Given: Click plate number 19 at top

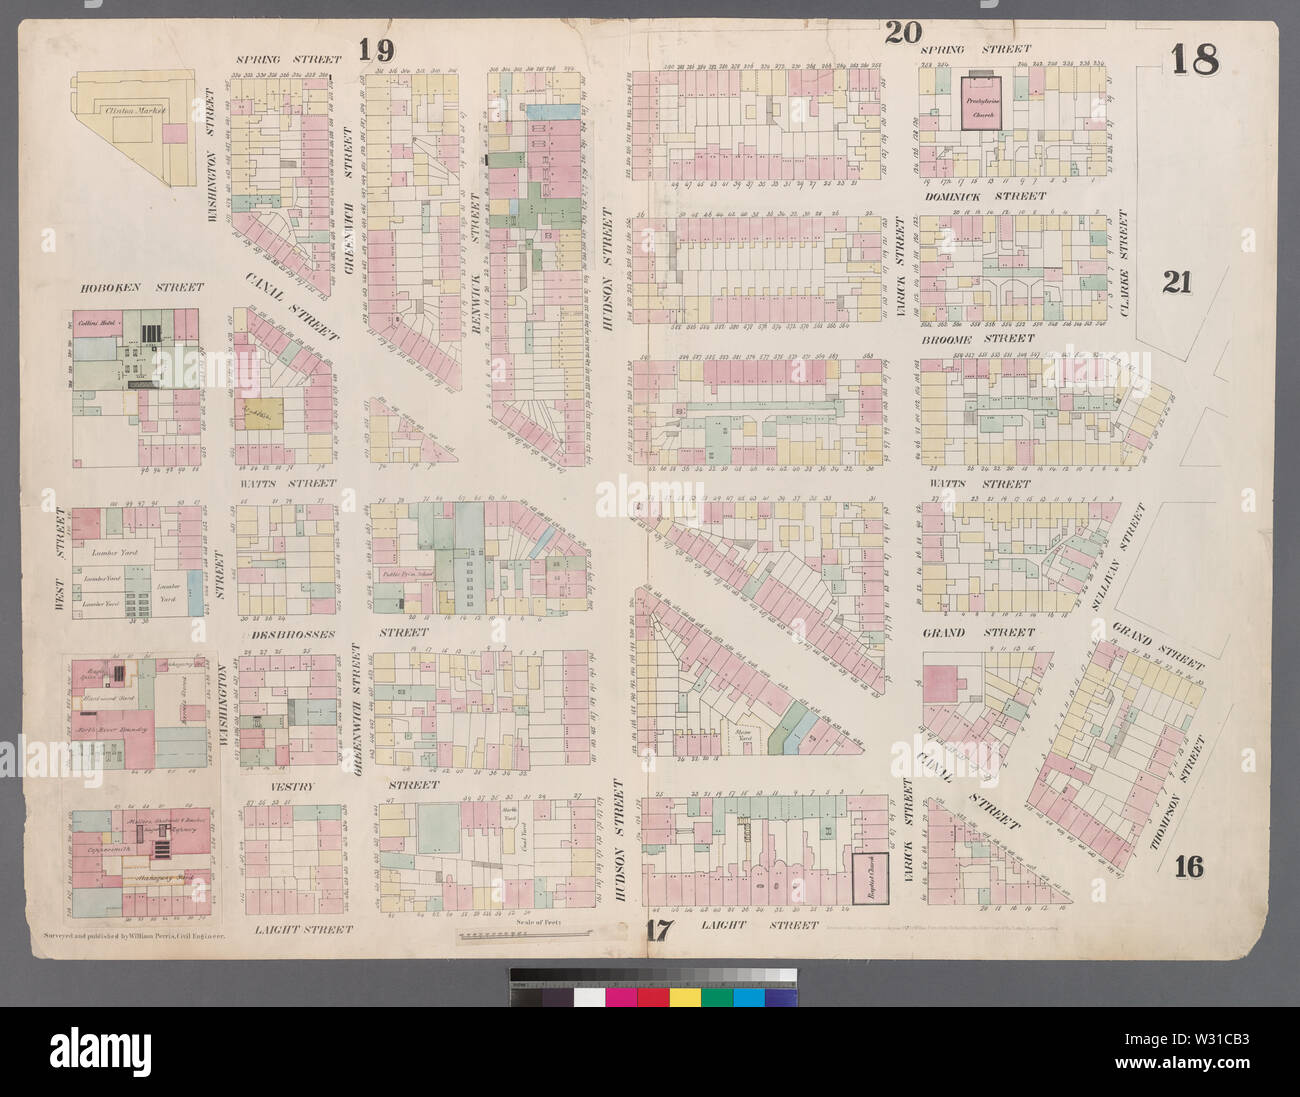Looking at the screenshot, I should (377, 48).
